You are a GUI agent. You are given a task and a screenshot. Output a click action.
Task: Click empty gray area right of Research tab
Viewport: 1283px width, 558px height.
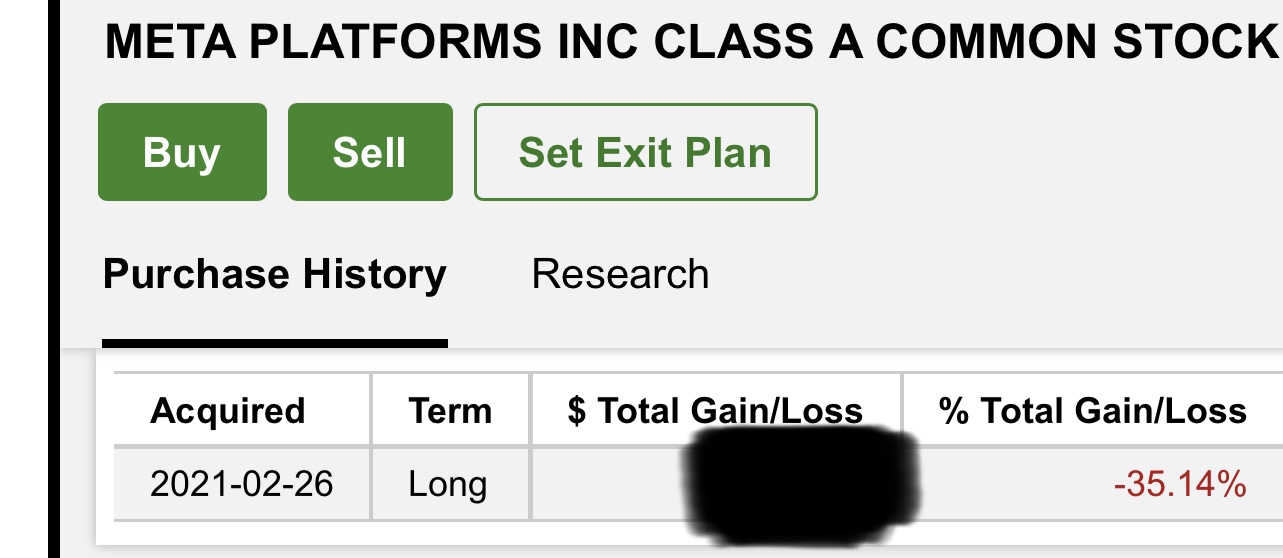(x=990, y=274)
